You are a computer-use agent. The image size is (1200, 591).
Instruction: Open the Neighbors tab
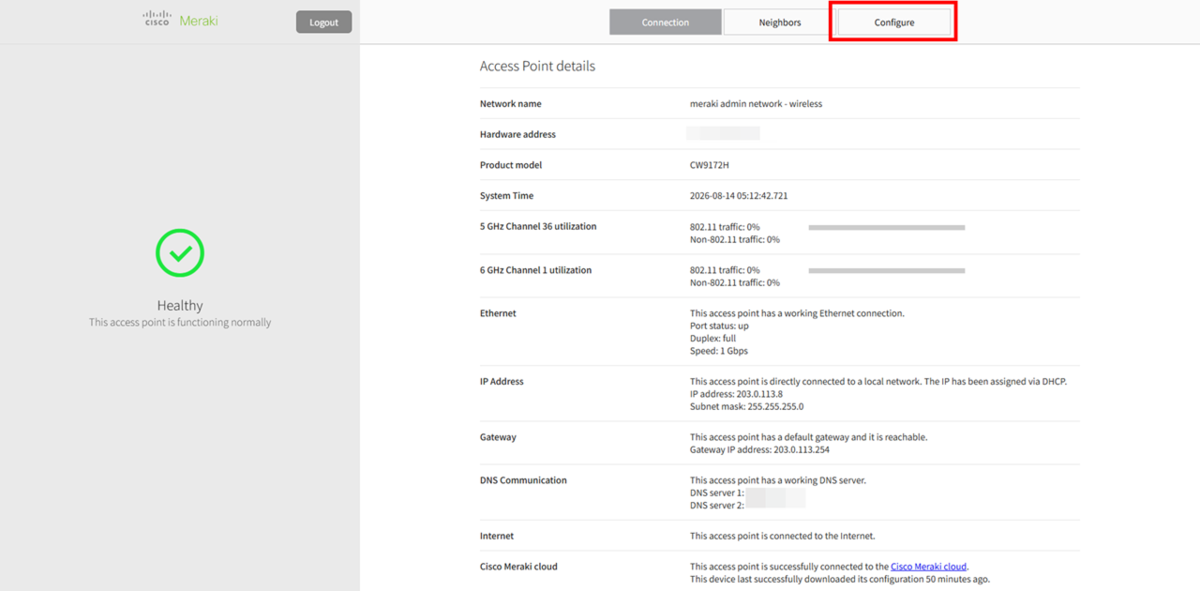(780, 22)
